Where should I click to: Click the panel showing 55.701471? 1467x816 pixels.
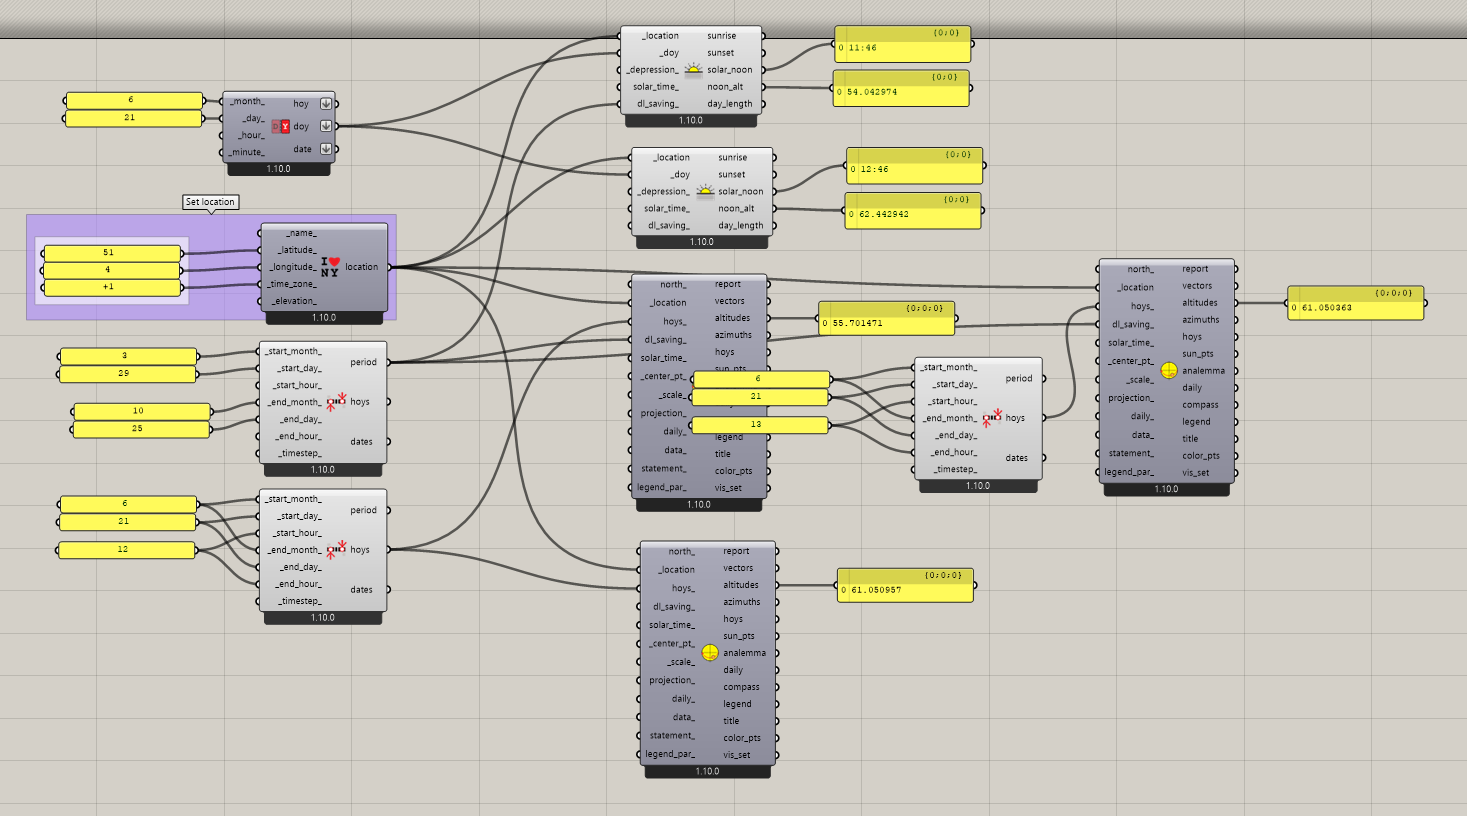886,323
